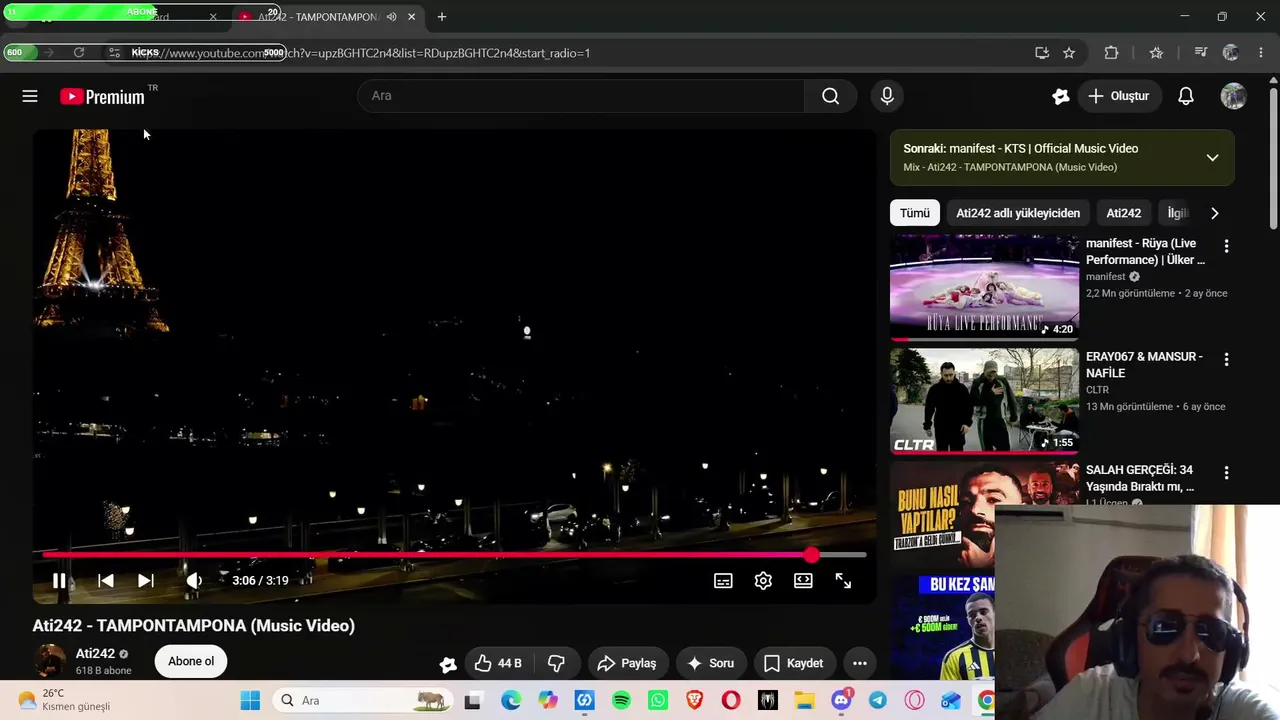
Task: Select the Tümü filter chip
Action: click(x=914, y=213)
